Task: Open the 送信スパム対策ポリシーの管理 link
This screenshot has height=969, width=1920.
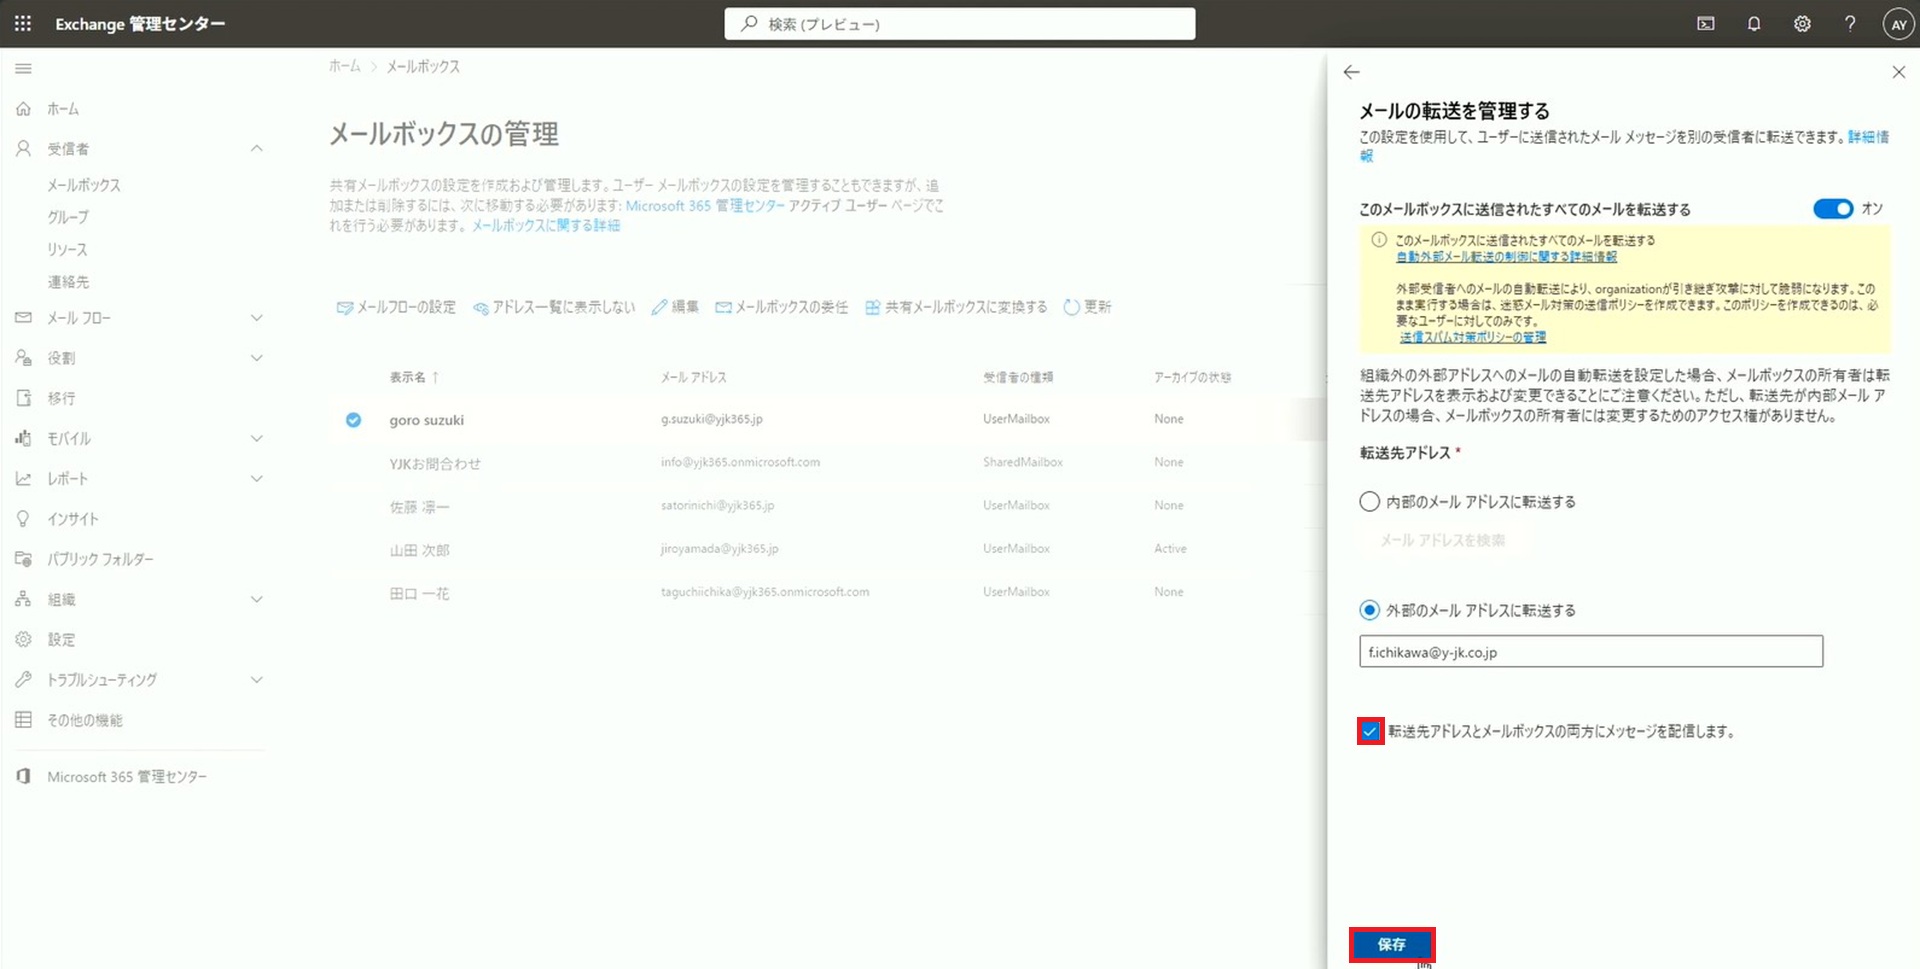Action: pos(1472,338)
